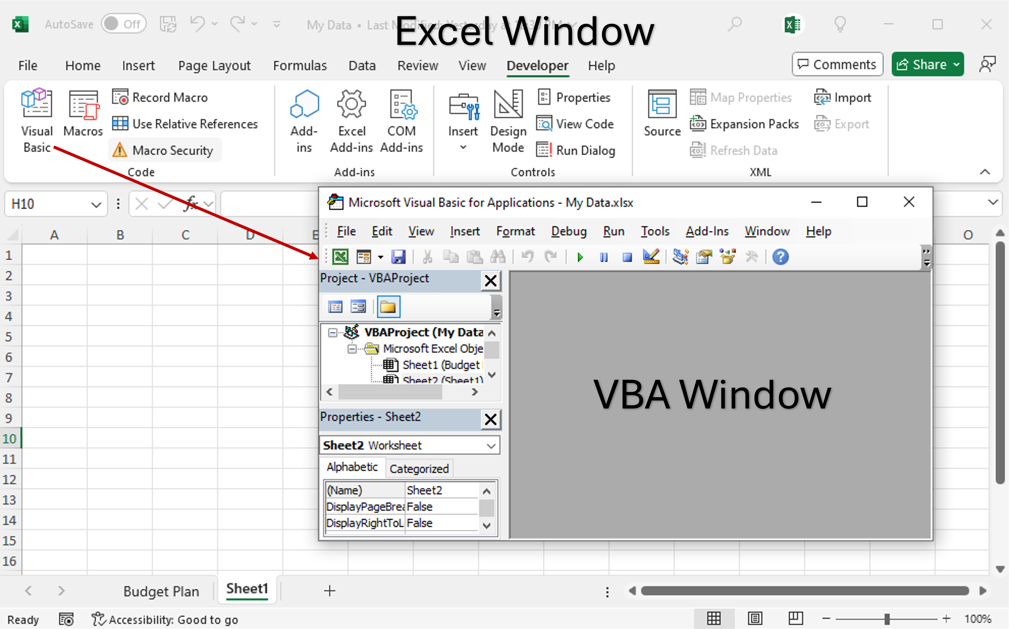Open the Run menu in VBA window
The image size is (1009, 629).
coord(614,231)
